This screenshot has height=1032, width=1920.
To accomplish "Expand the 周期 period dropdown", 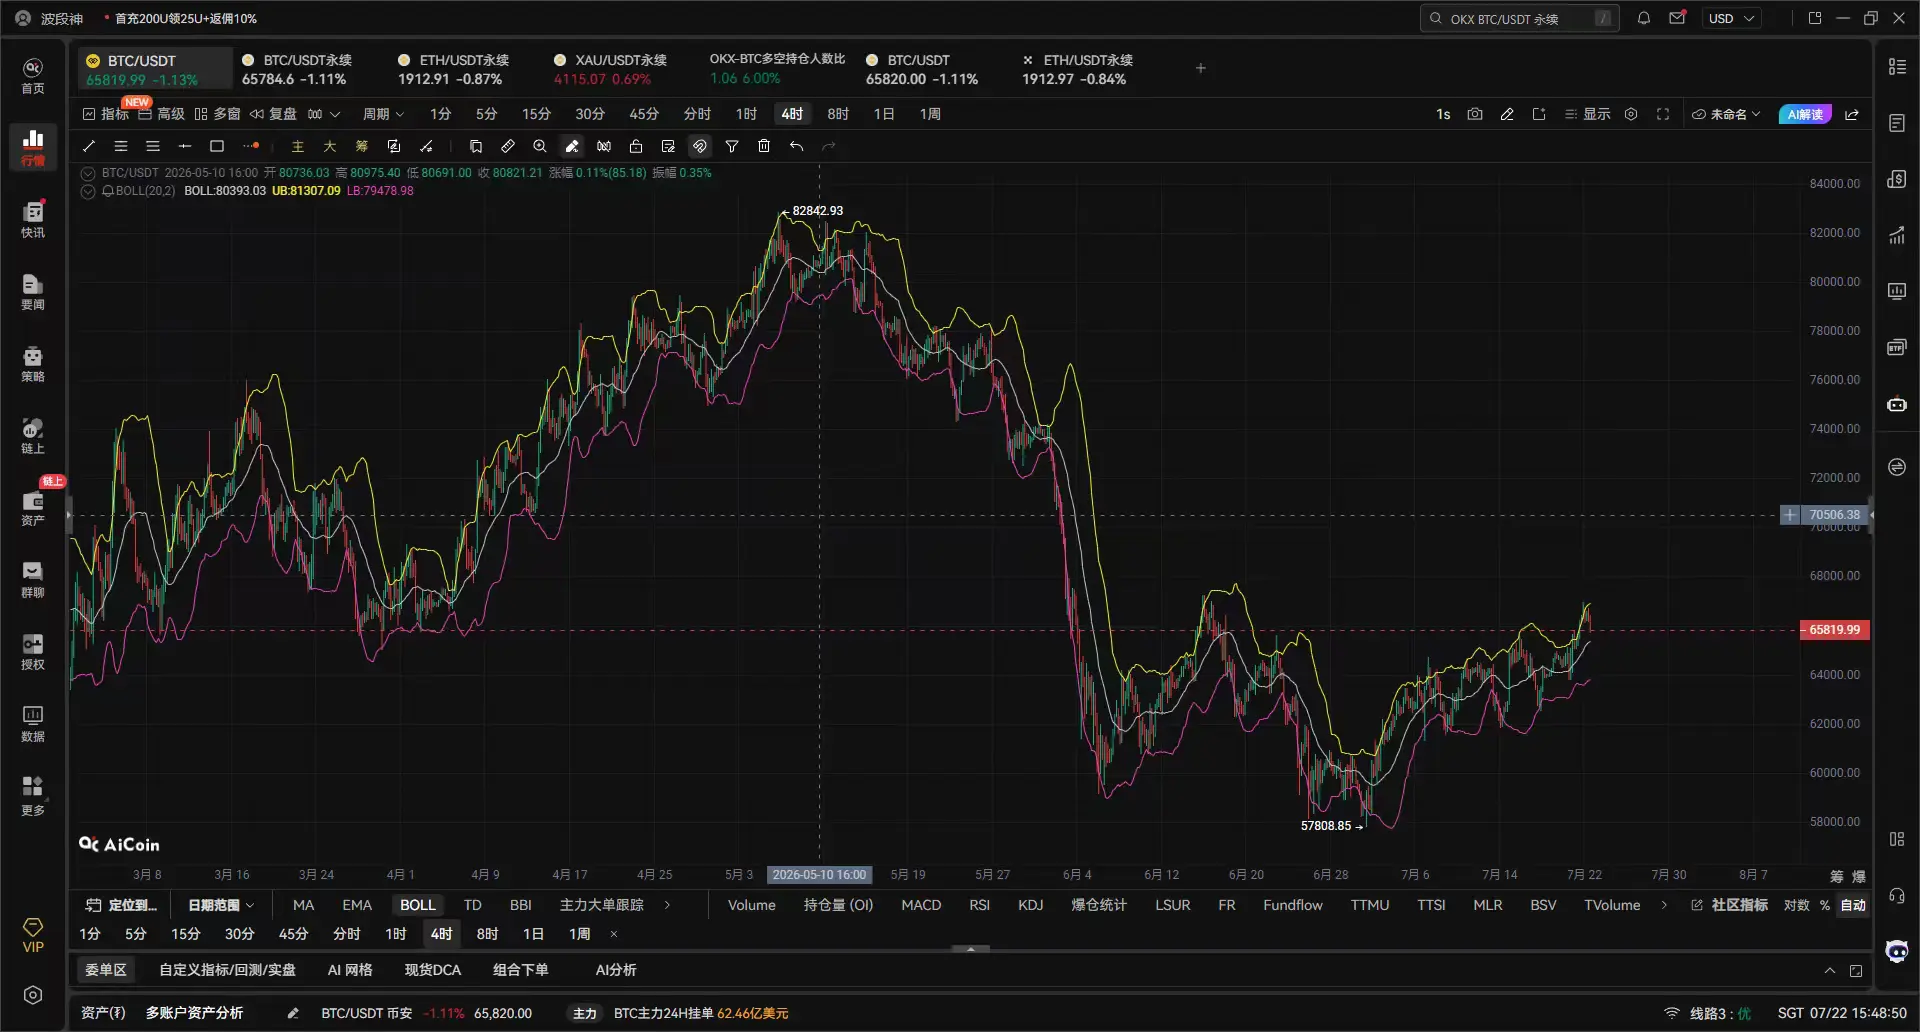I will pos(383,114).
